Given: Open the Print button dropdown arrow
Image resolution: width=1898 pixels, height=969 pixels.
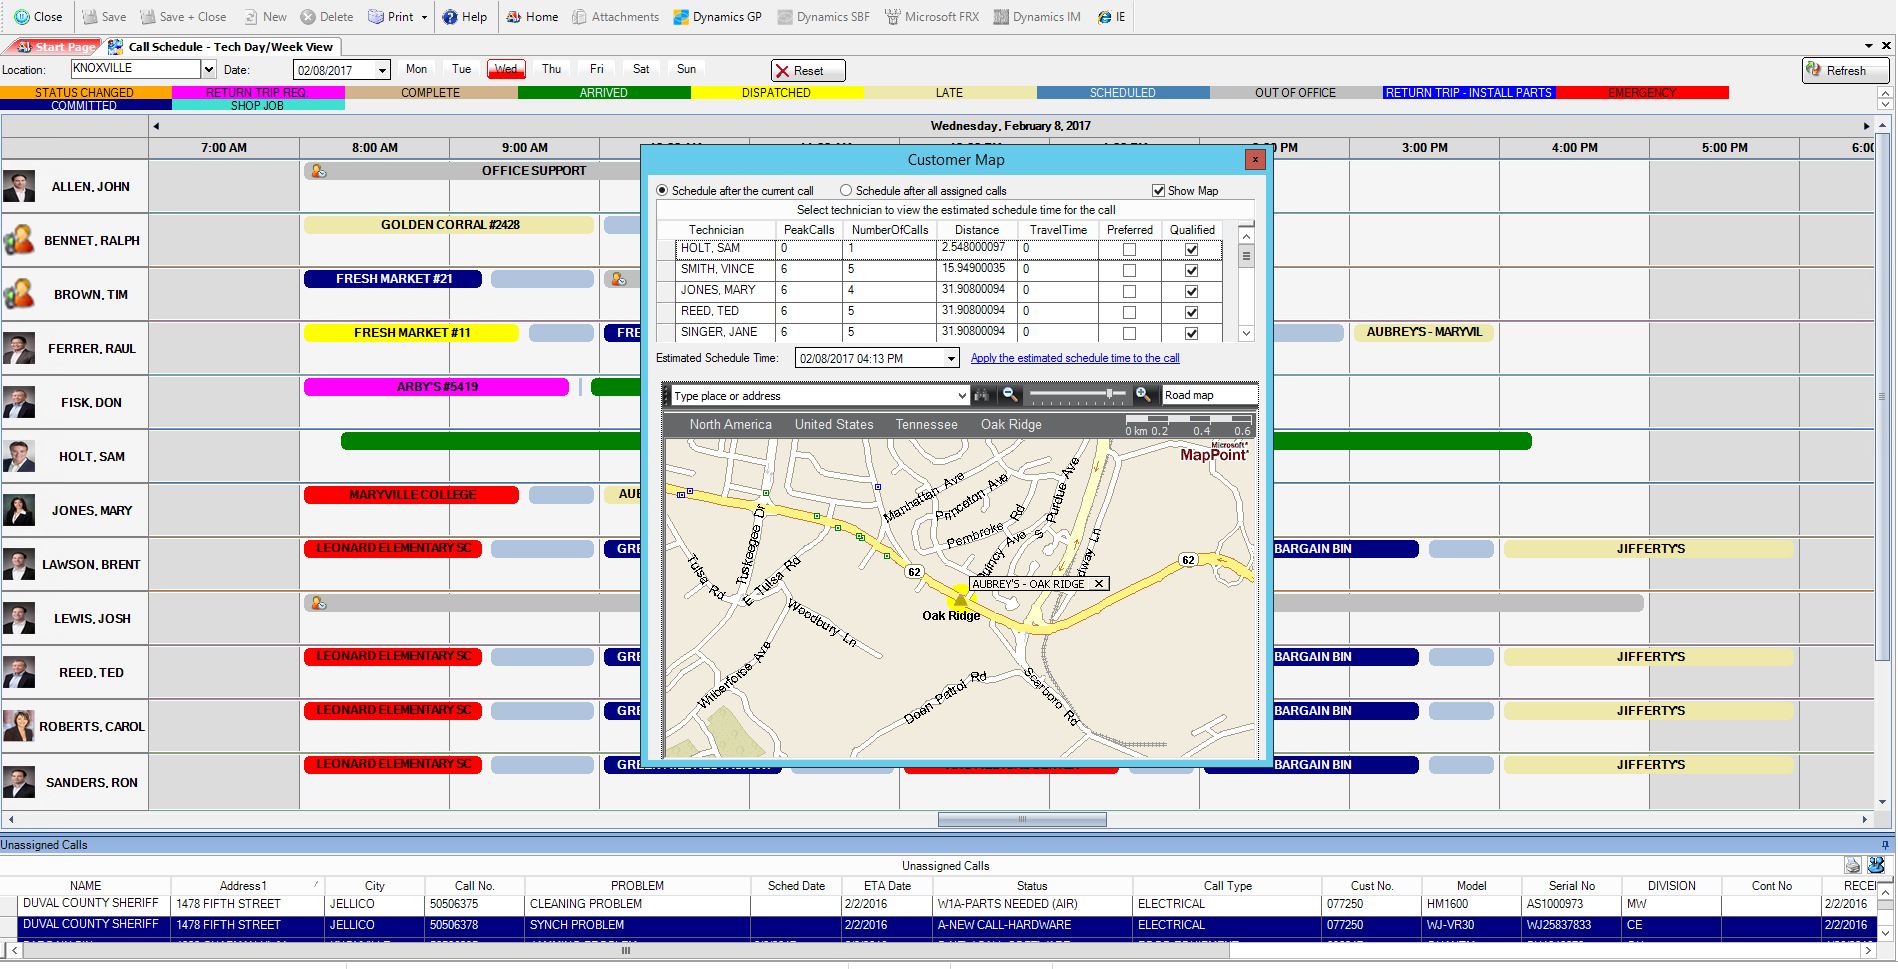Looking at the screenshot, I should [x=424, y=17].
